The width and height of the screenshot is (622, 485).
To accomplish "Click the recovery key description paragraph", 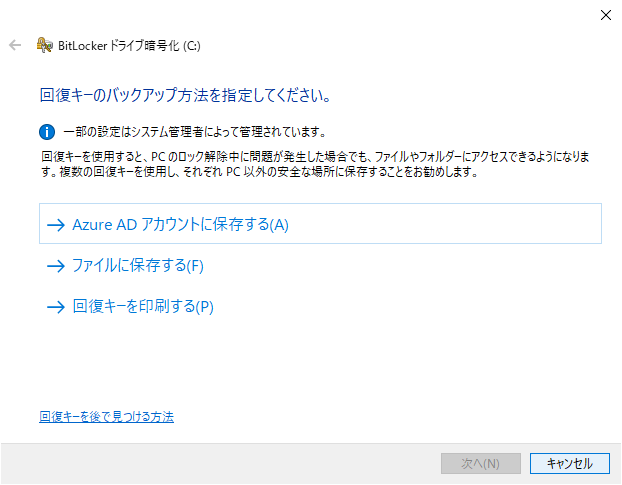I will tap(315, 164).
